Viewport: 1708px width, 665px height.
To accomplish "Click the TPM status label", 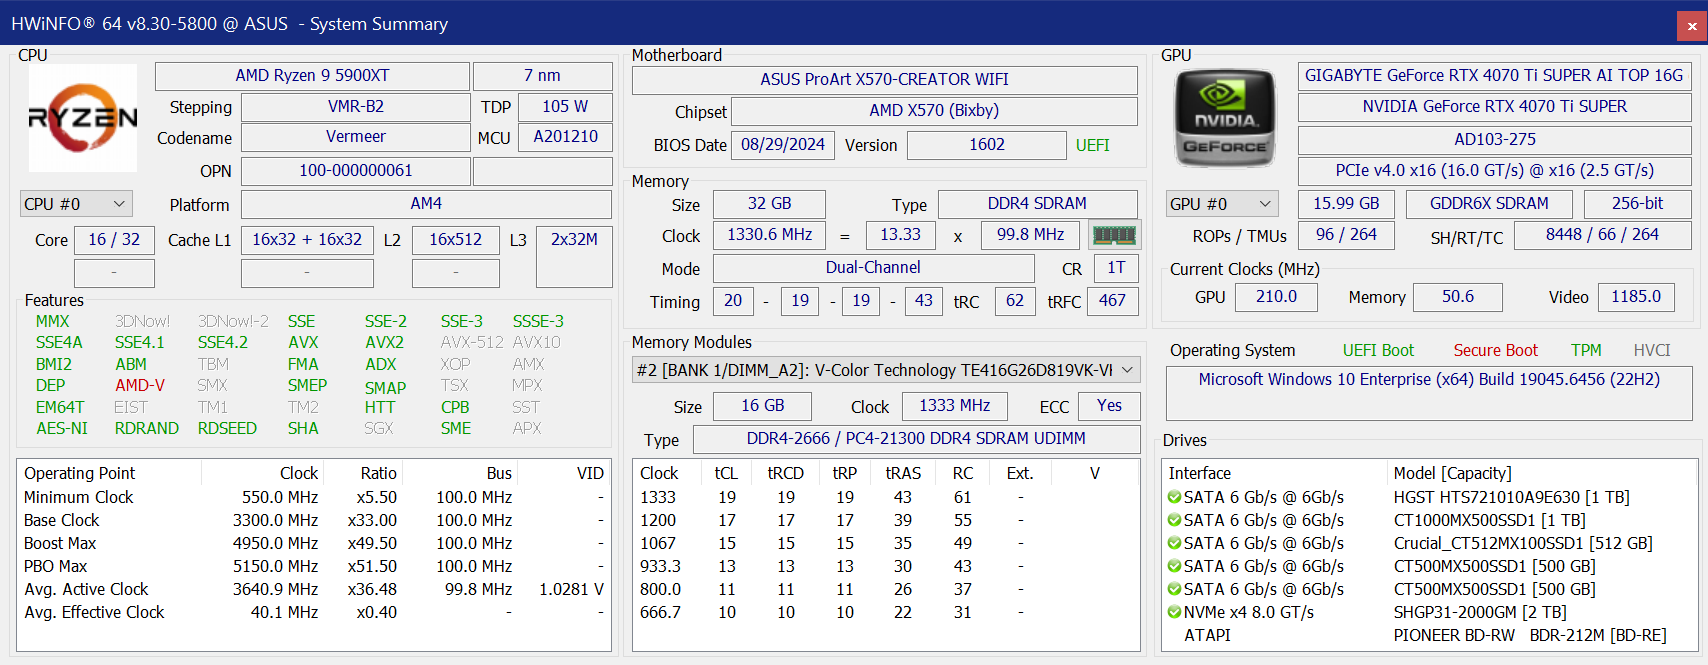I will tap(1586, 351).
